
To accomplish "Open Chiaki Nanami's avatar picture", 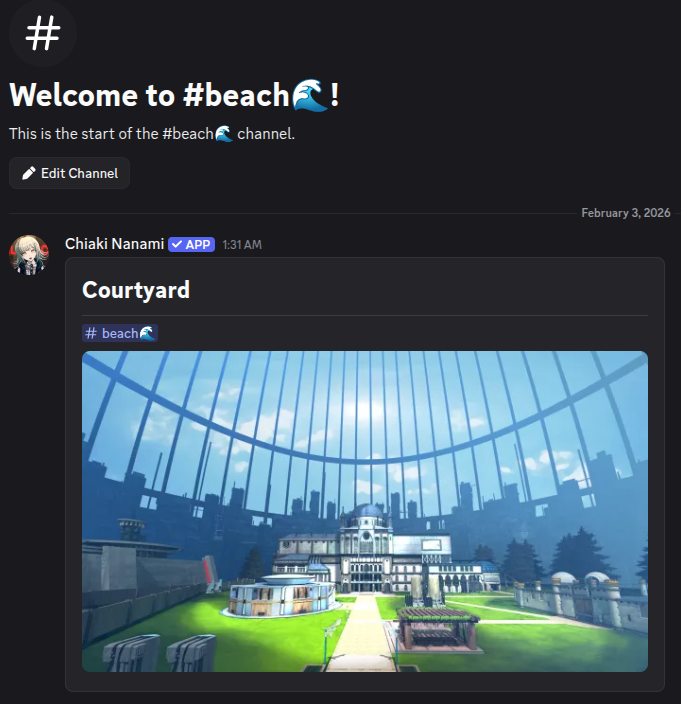I will pos(29,255).
